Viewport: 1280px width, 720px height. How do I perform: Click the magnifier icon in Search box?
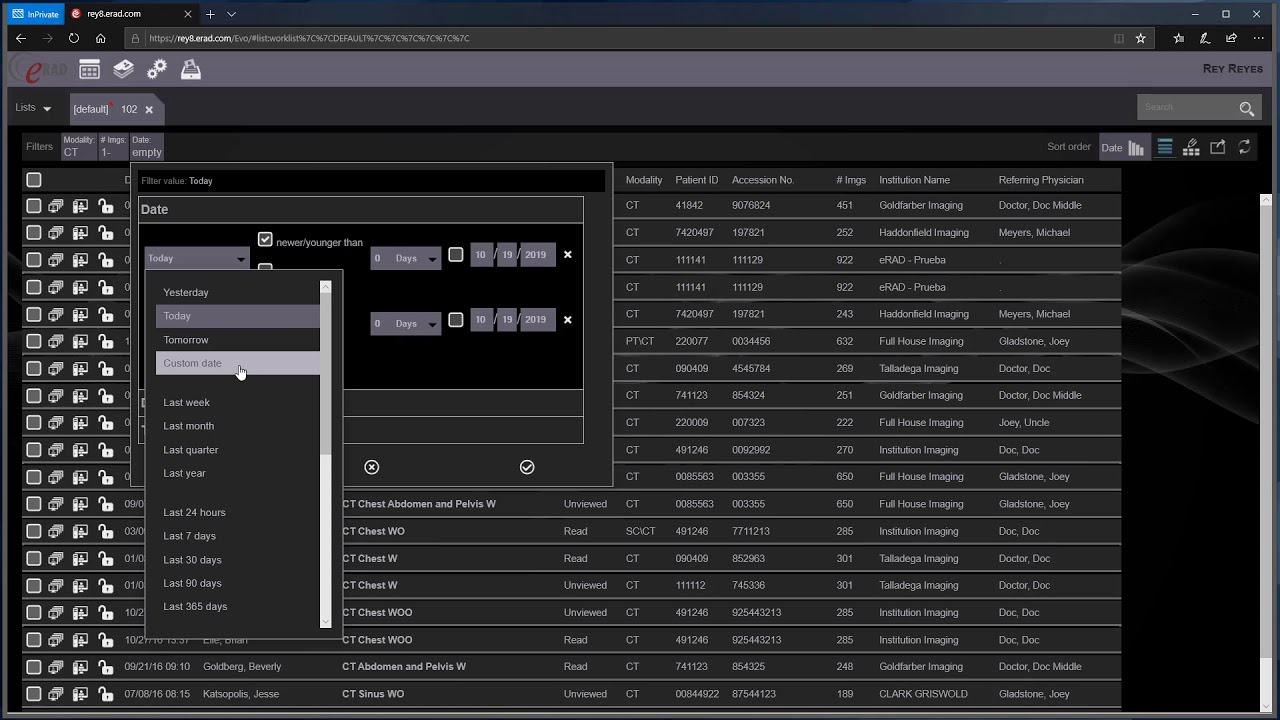click(1246, 108)
